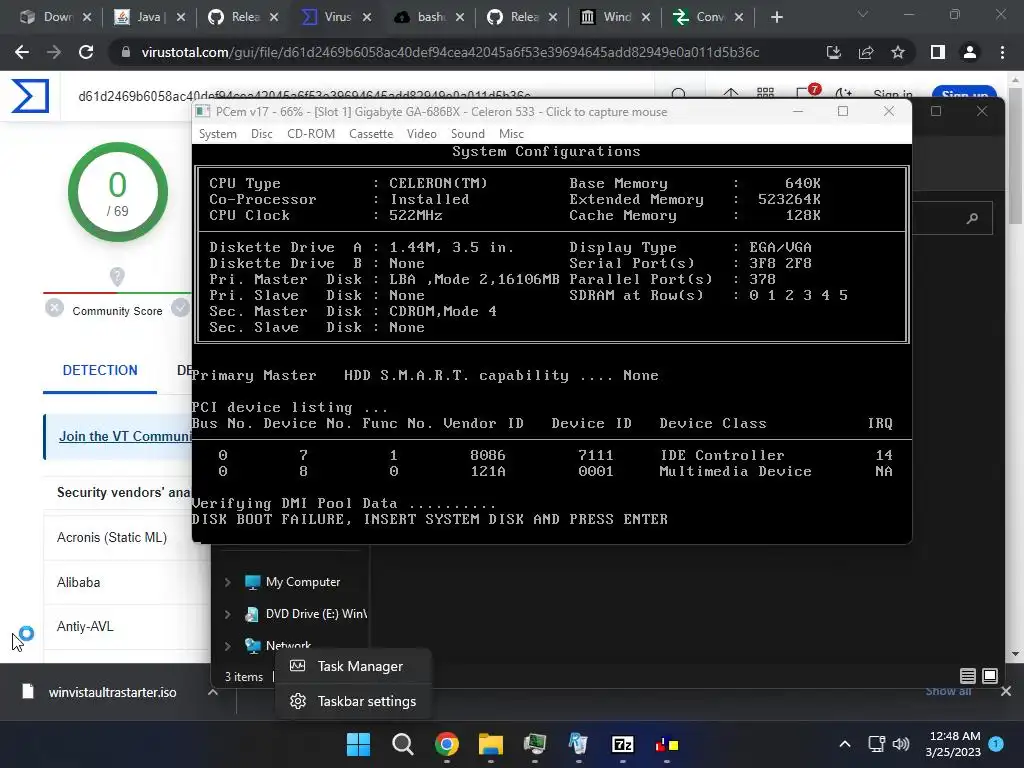Expand DVD Drive (E:) in the tree
This screenshot has height=768, width=1024.
point(227,614)
